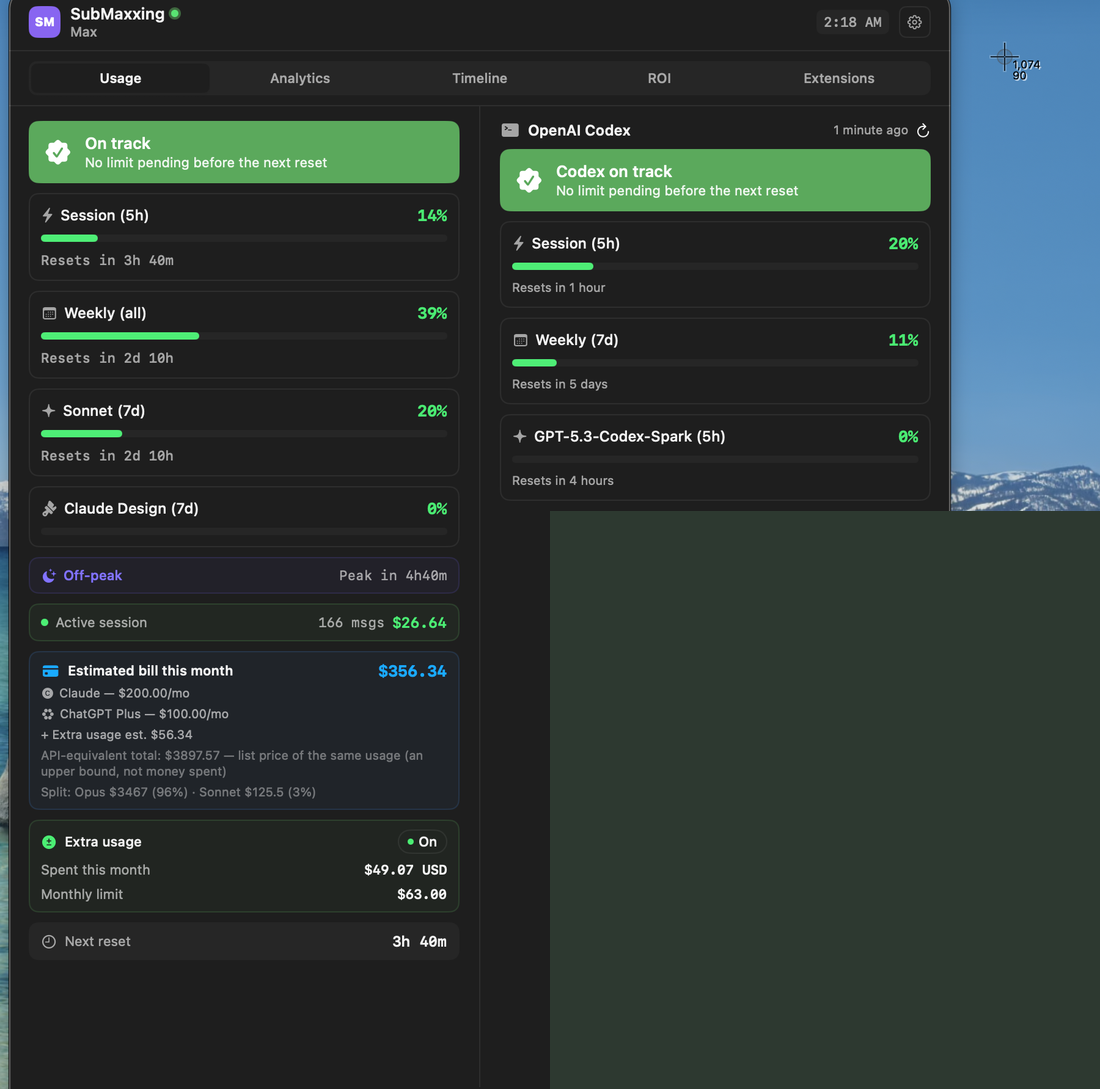Click the lightning icon in the Codex Session (5h) card
Image resolution: width=1100 pixels, height=1089 pixels.
pos(518,243)
